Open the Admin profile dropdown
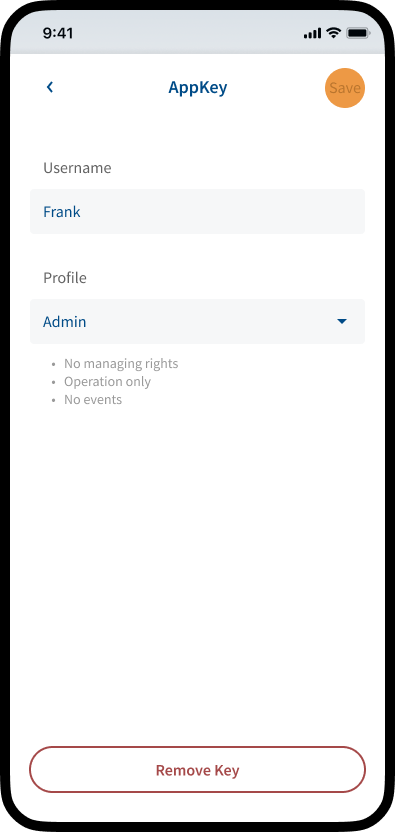The width and height of the screenshot is (395, 832). [x=198, y=322]
